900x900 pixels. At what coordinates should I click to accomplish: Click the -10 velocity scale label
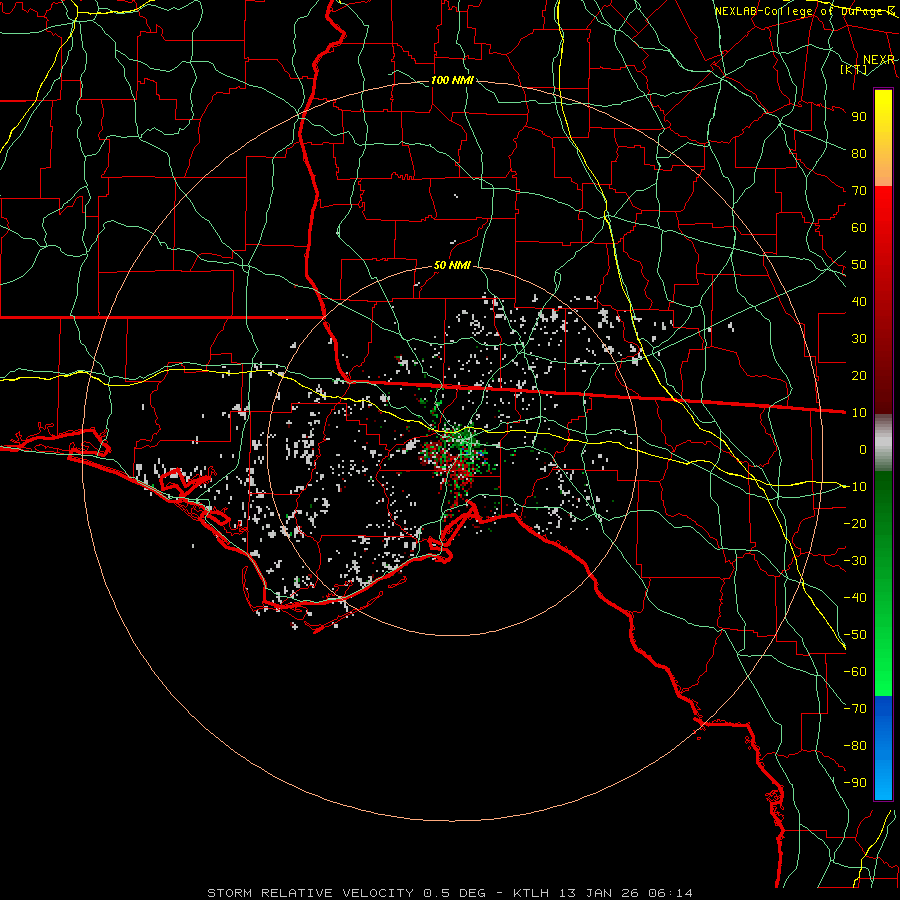855,487
